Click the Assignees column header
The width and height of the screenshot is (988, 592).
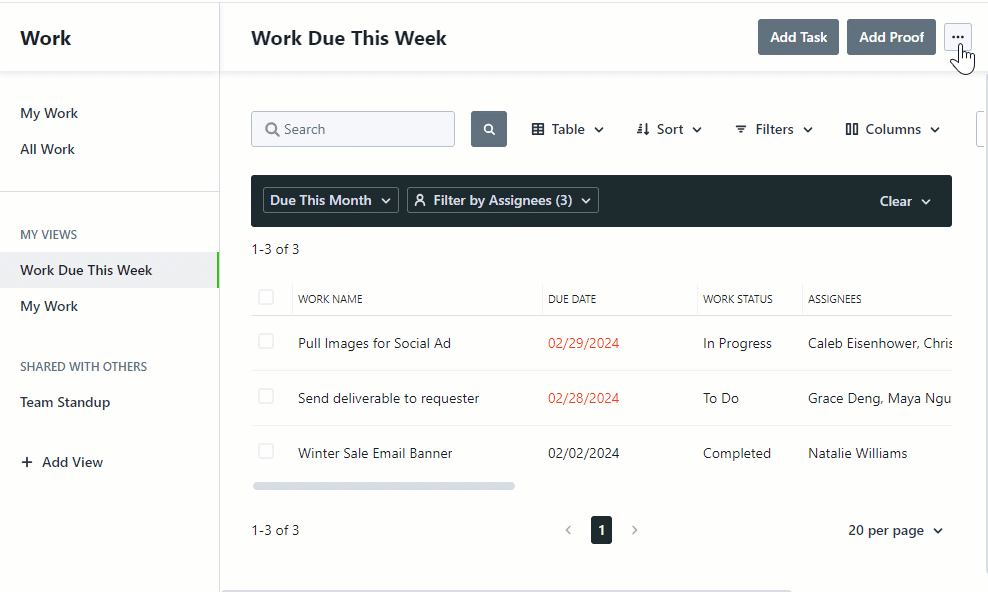click(x=835, y=299)
